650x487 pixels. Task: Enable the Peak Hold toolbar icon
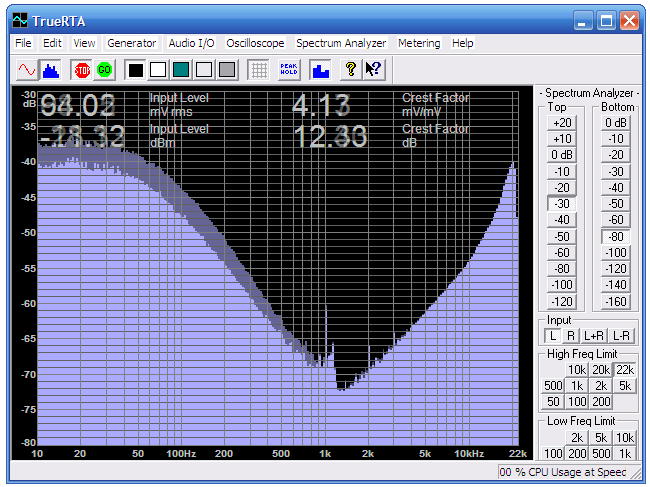click(x=289, y=70)
